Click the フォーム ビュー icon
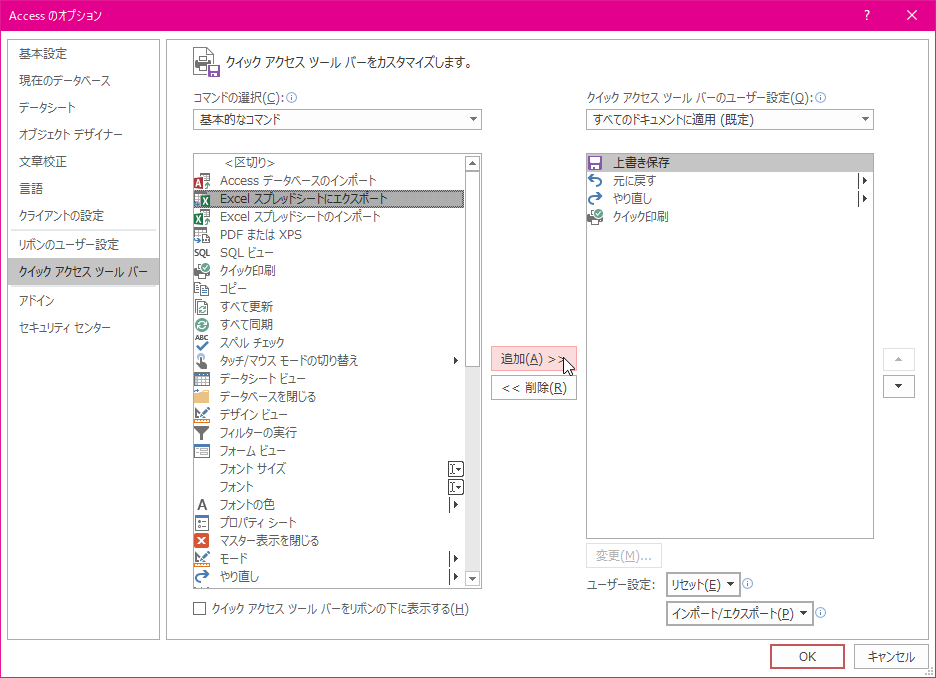Viewport: 936px width, 678px height. (202, 451)
